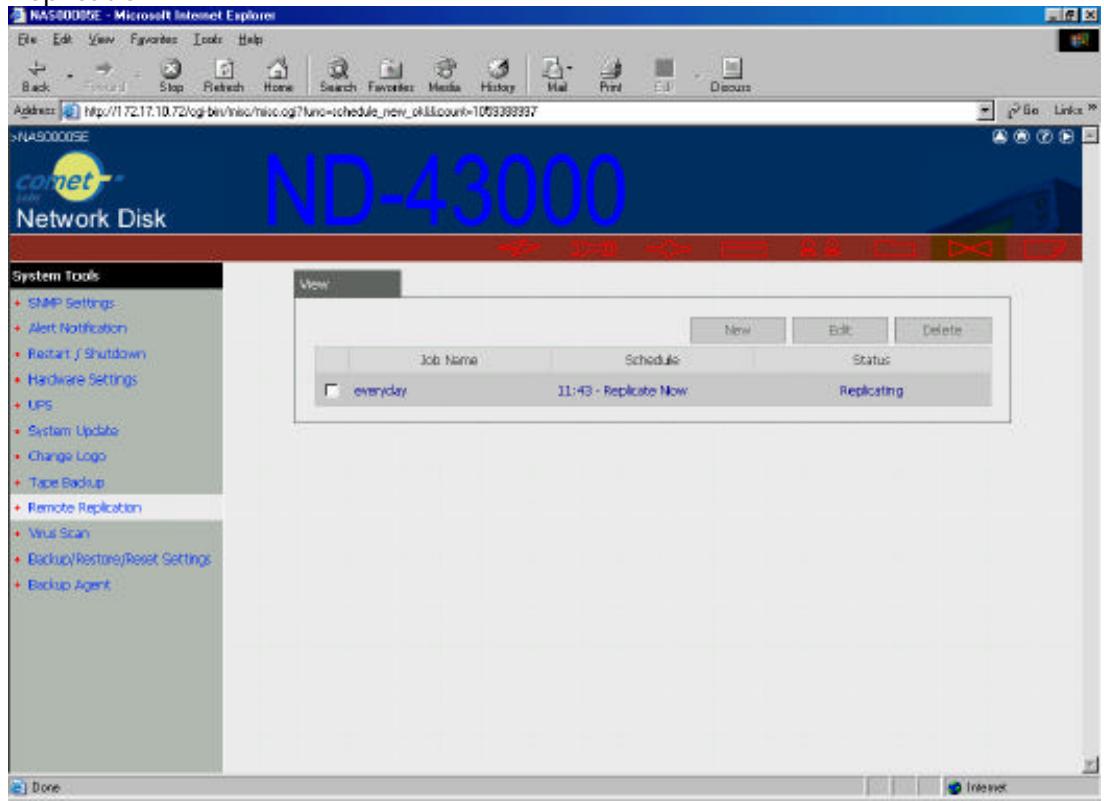Open the Back button history dropdown arrow
The image size is (1104, 801).
tap(70, 76)
